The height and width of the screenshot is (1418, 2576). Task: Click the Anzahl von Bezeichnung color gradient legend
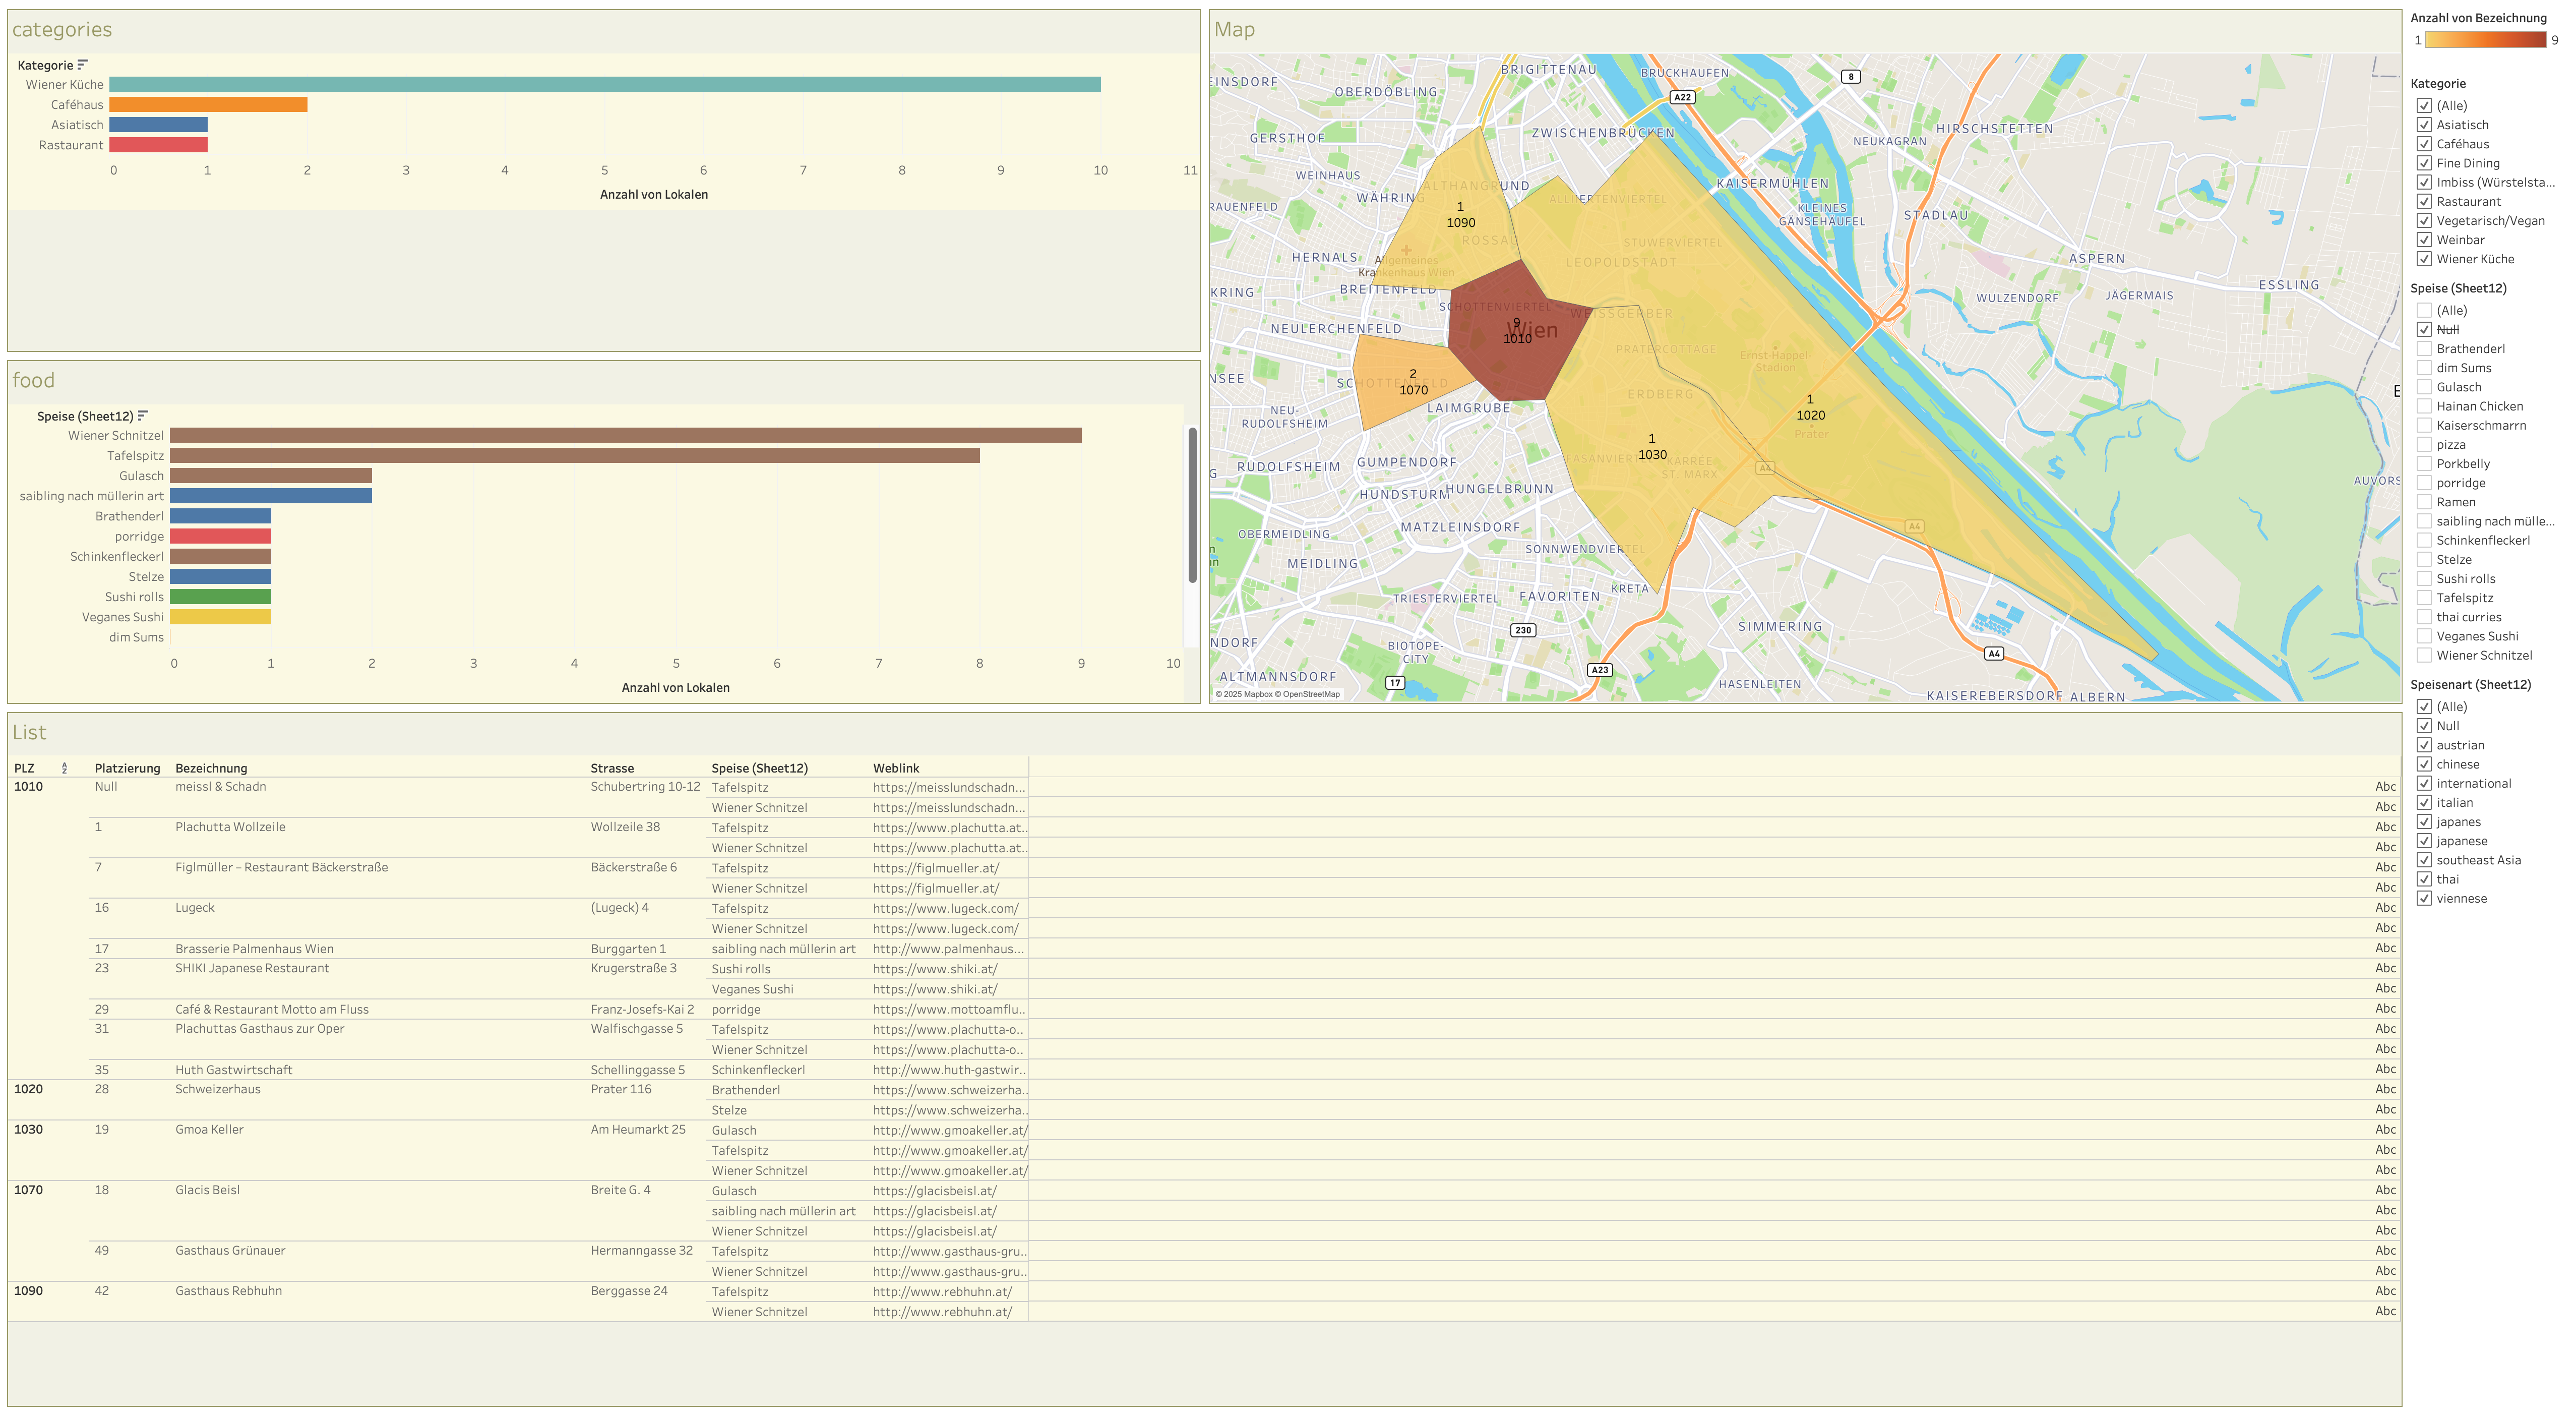tap(2485, 40)
